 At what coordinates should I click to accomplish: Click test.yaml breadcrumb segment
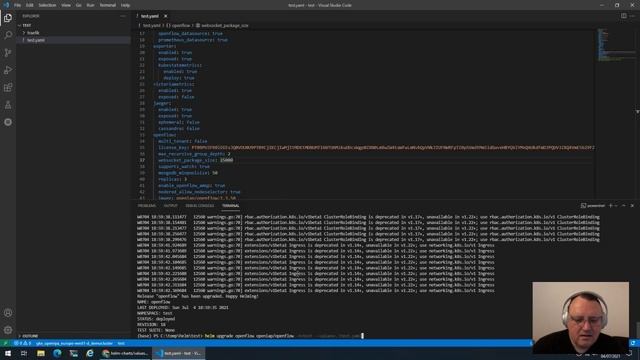point(151,25)
